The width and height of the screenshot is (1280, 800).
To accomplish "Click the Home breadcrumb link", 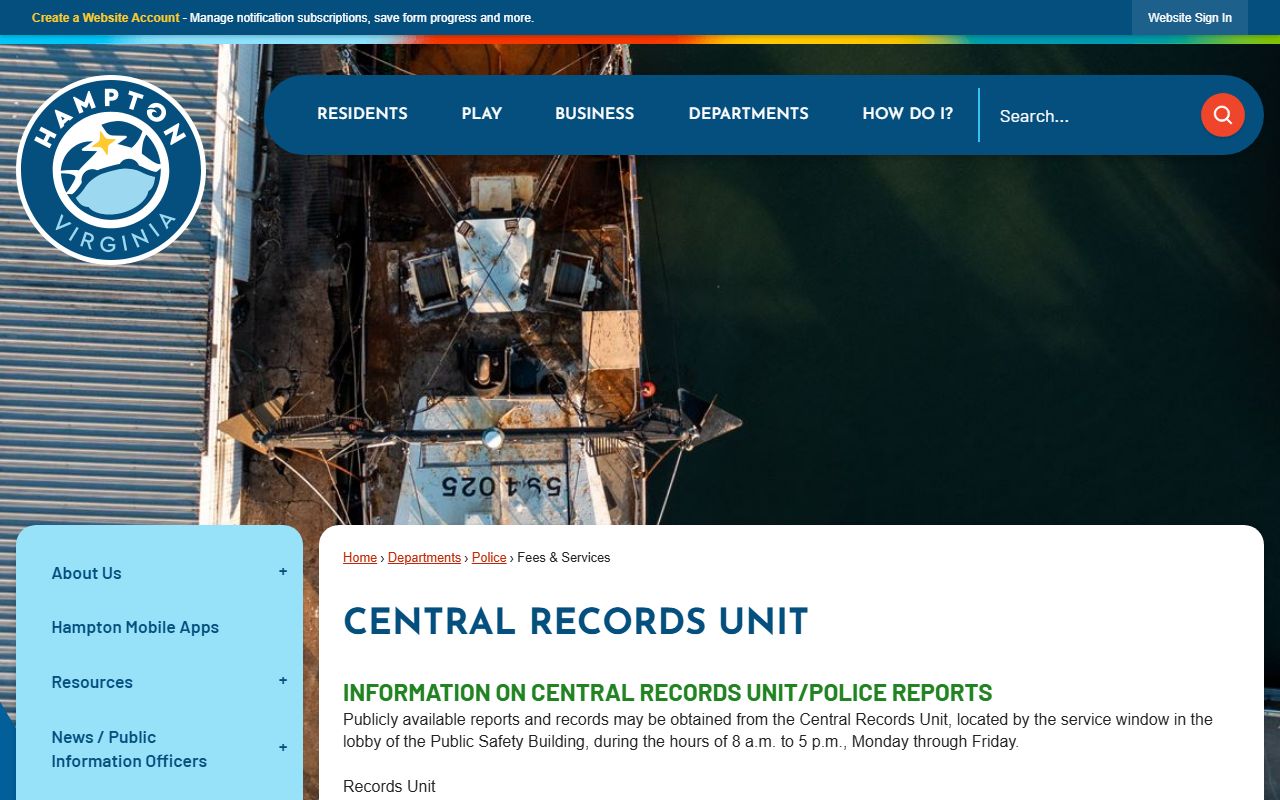I will pos(360,558).
